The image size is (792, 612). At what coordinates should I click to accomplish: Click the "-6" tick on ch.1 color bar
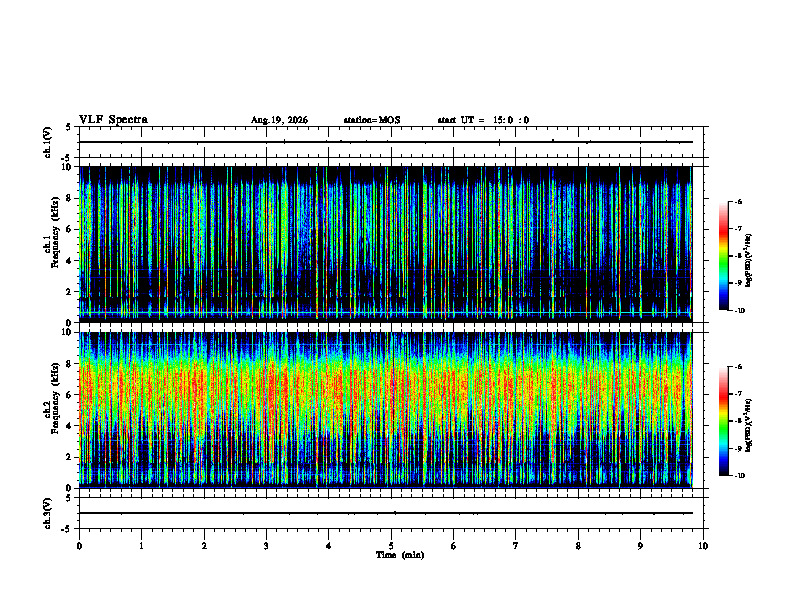coord(738,201)
